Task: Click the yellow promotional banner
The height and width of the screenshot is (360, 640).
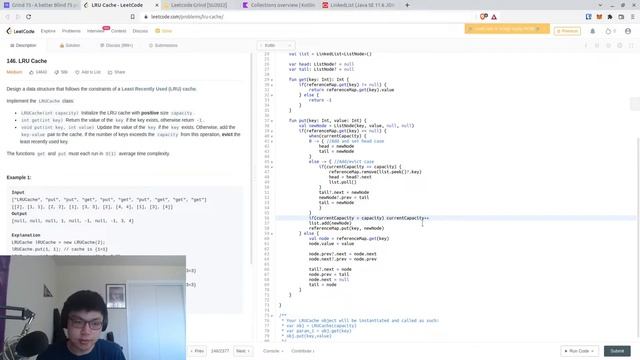Action: click(507, 29)
